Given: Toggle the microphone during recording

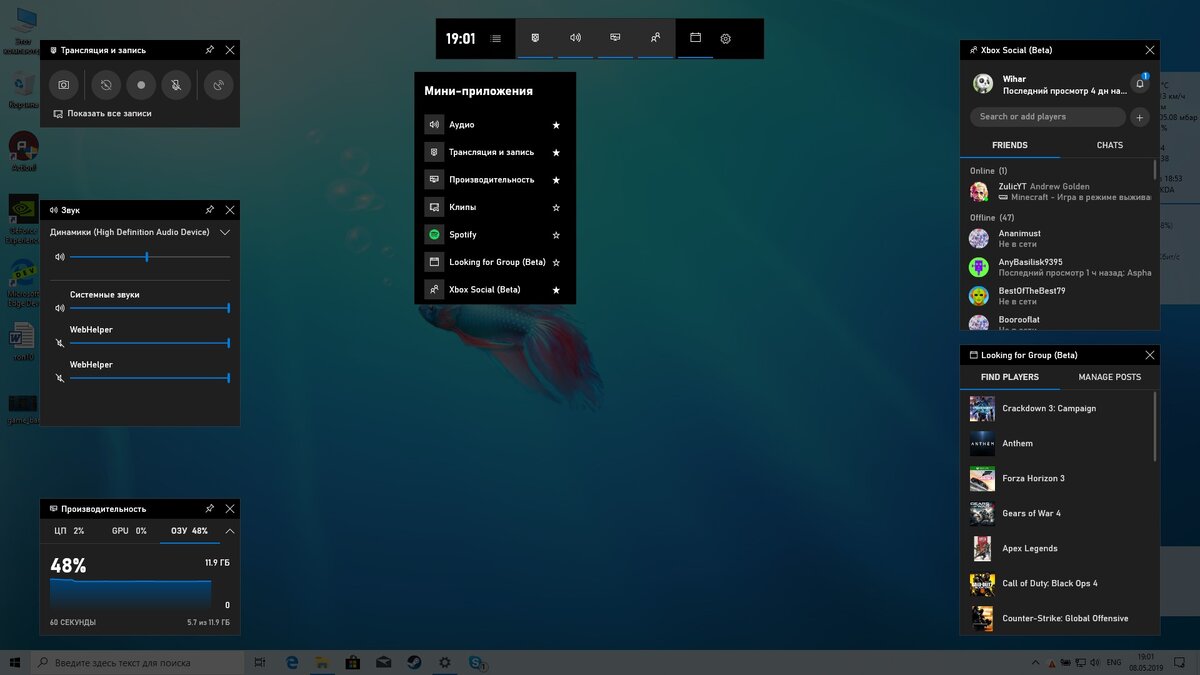Looking at the screenshot, I should (x=176, y=85).
